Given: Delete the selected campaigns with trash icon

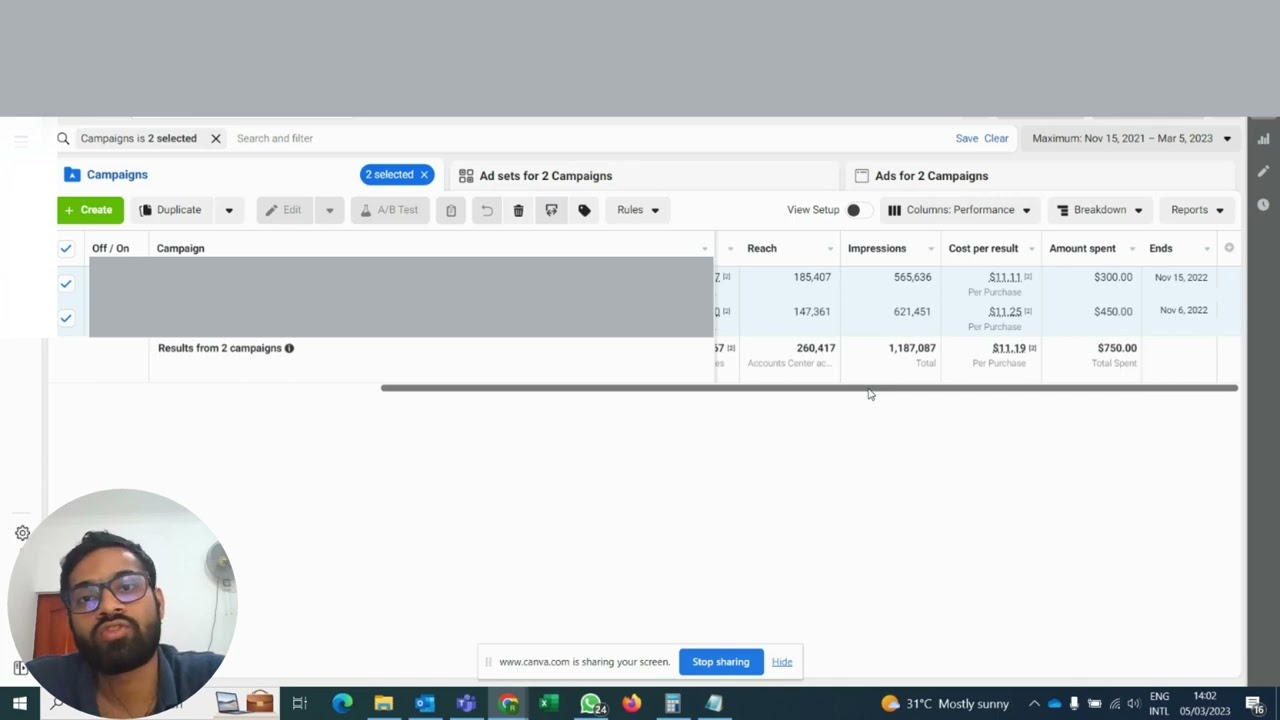Looking at the screenshot, I should click(x=518, y=210).
